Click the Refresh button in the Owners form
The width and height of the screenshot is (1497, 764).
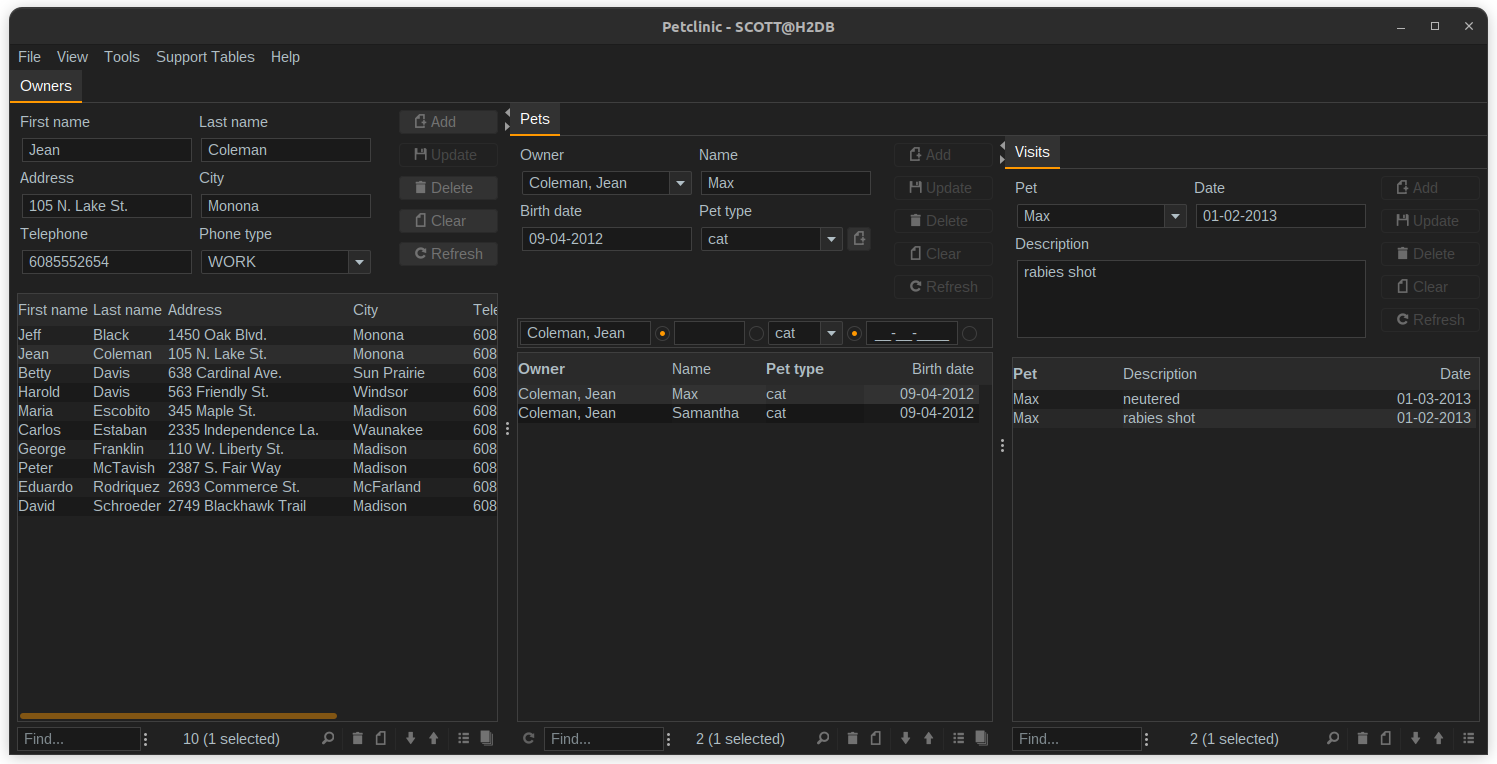pyautogui.click(x=448, y=254)
